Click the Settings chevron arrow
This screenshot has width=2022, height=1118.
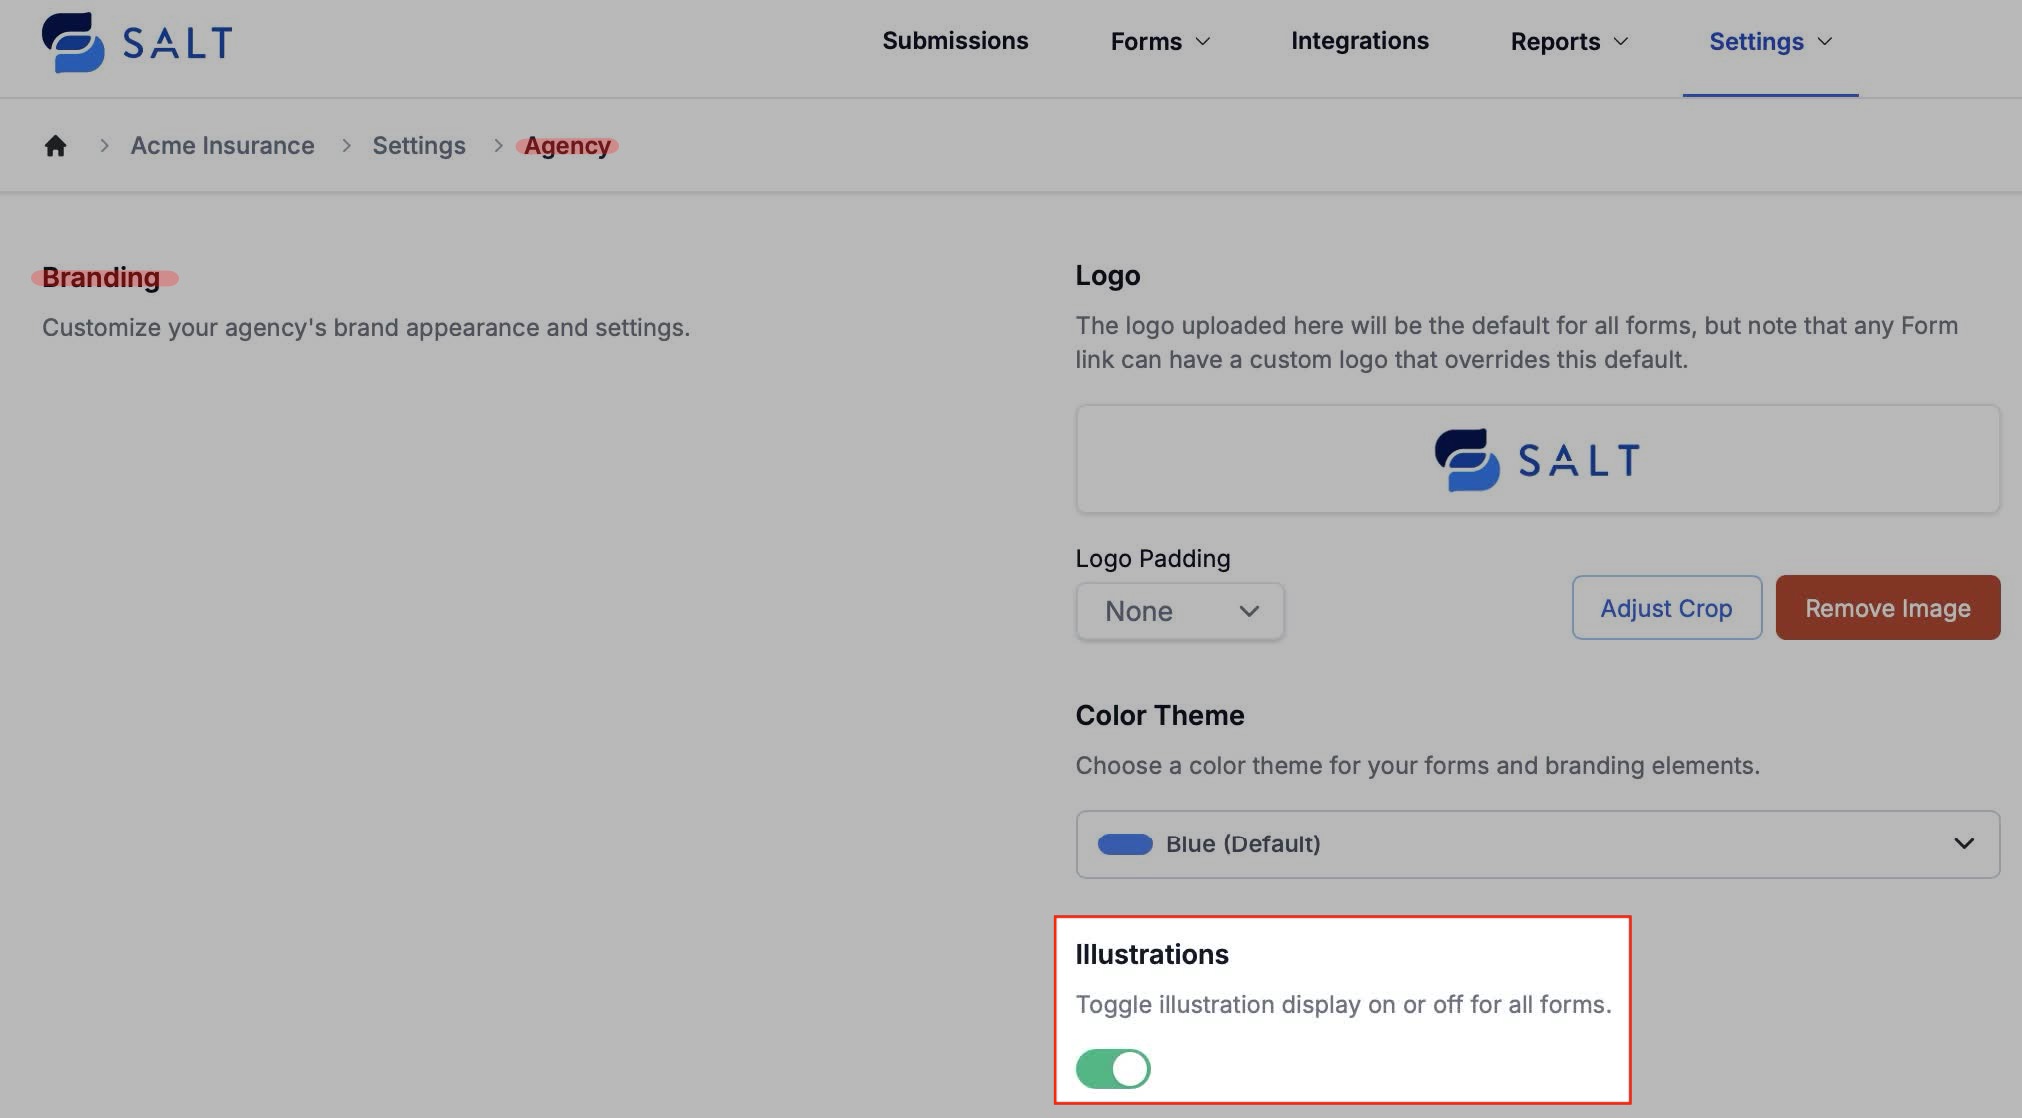[x=1824, y=41]
